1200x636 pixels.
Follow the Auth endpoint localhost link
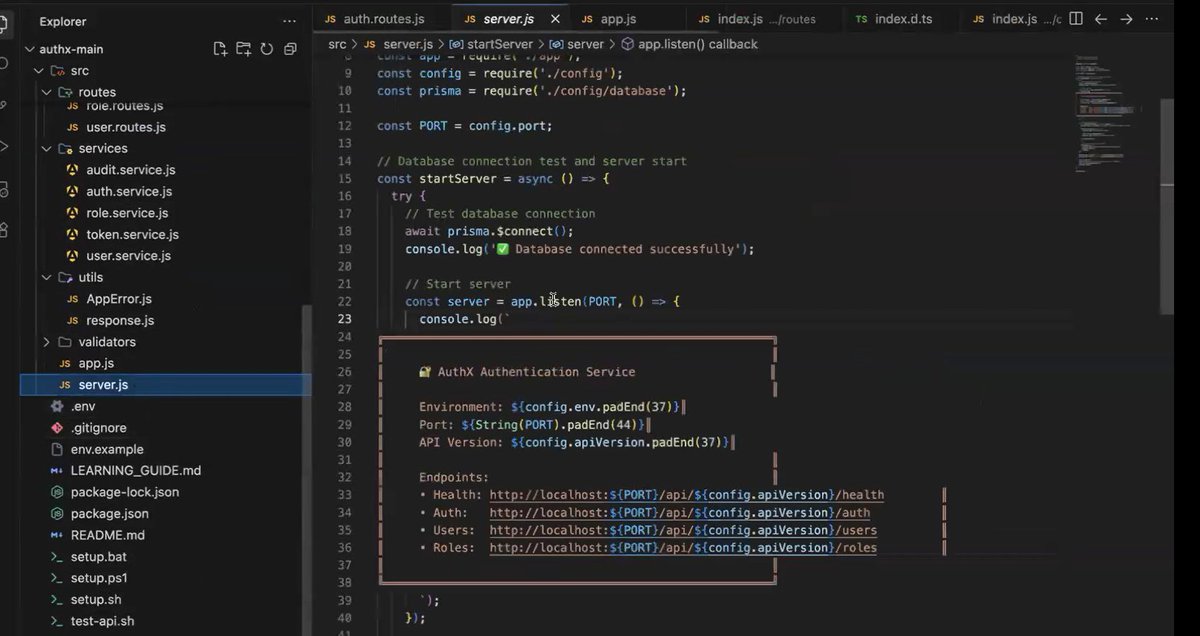click(x=679, y=513)
